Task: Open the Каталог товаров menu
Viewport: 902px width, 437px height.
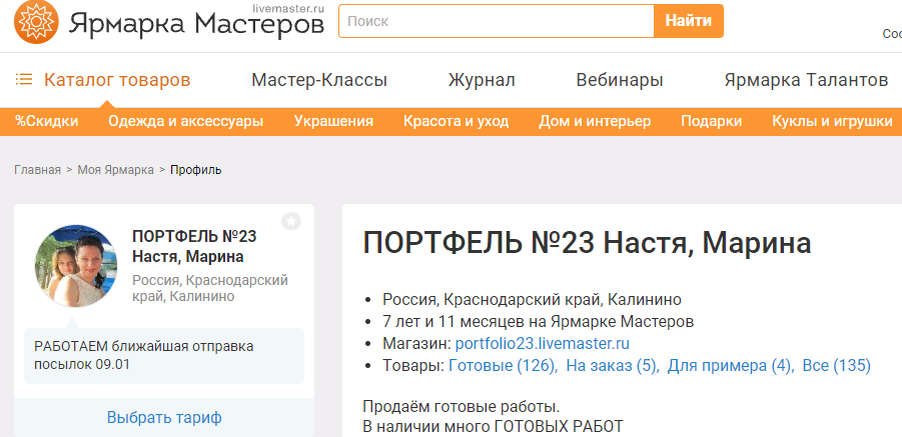Action: click(x=117, y=80)
